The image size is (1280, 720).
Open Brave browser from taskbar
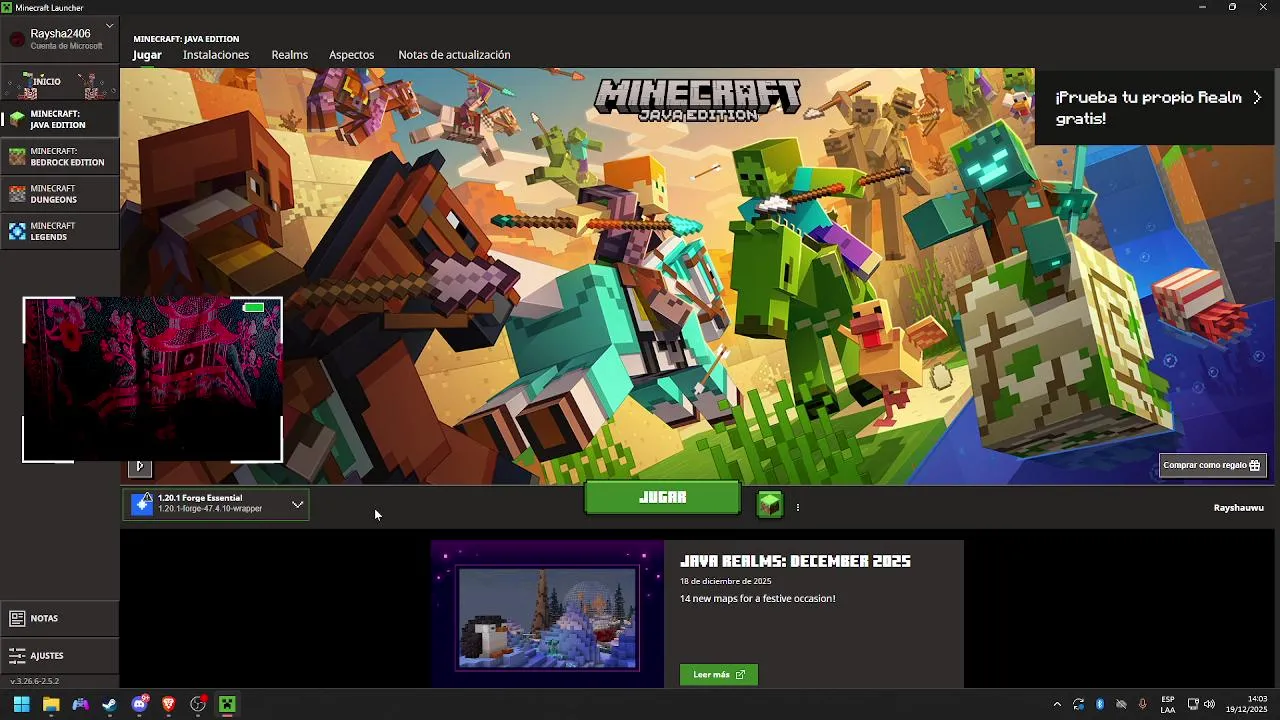[x=168, y=704]
